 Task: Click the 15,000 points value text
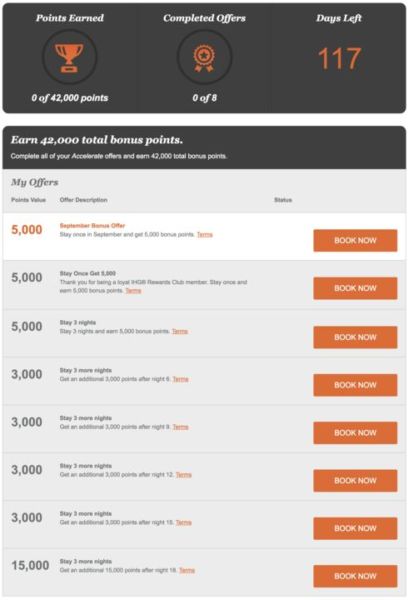(x=30, y=566)
